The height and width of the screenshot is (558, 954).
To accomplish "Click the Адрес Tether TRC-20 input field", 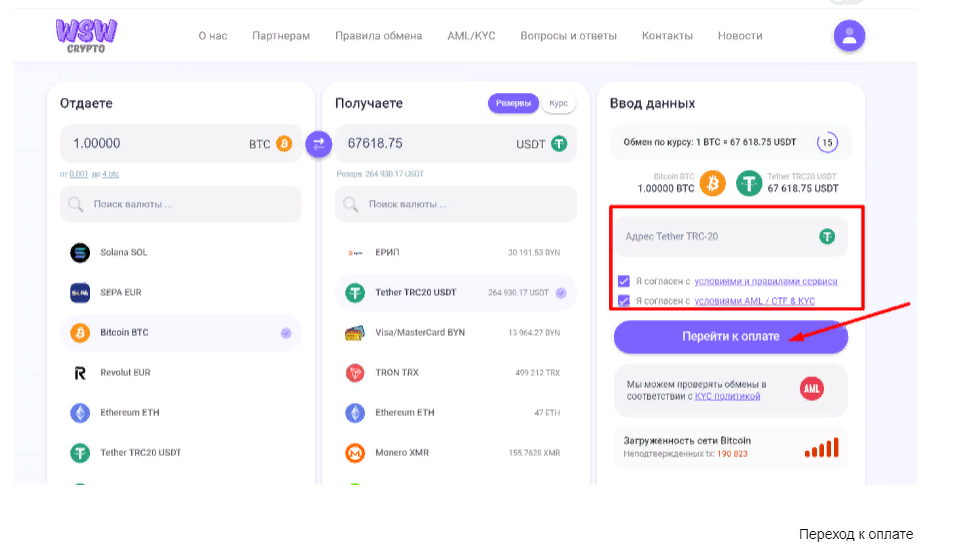I will 715,237.
